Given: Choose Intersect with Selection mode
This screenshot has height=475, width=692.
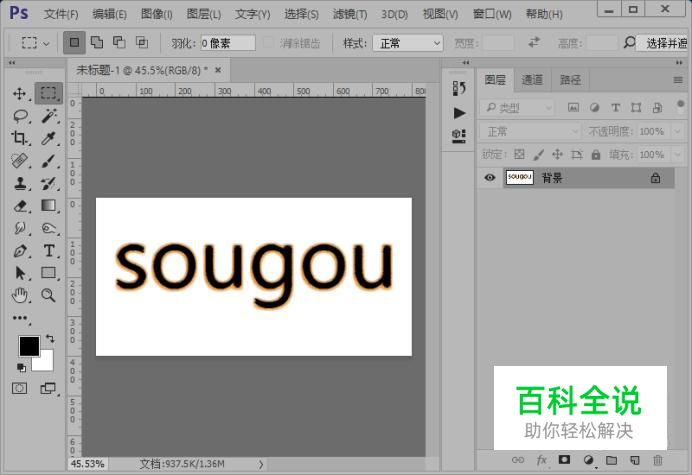Looking at the screenshot, I should [x=142, y=43].
